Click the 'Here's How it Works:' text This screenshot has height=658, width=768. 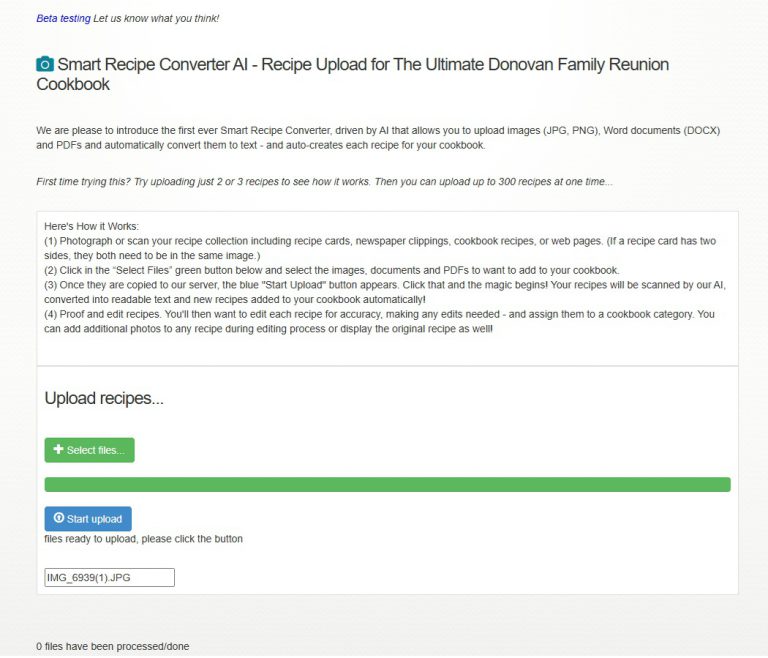point(92,226)
